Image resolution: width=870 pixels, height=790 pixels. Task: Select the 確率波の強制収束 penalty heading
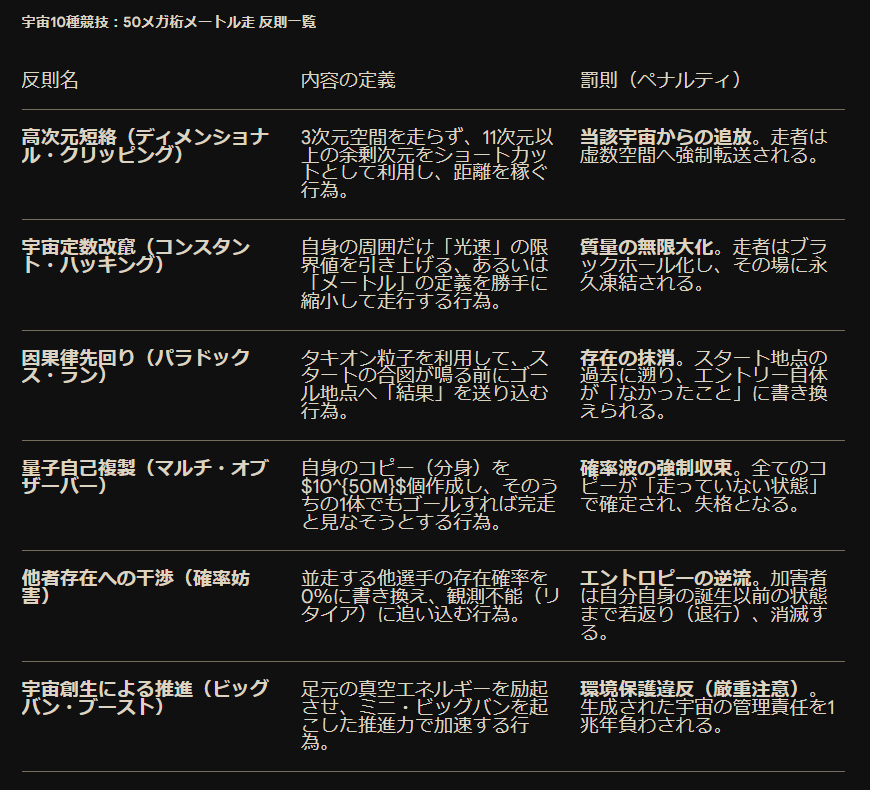point(650,467)
